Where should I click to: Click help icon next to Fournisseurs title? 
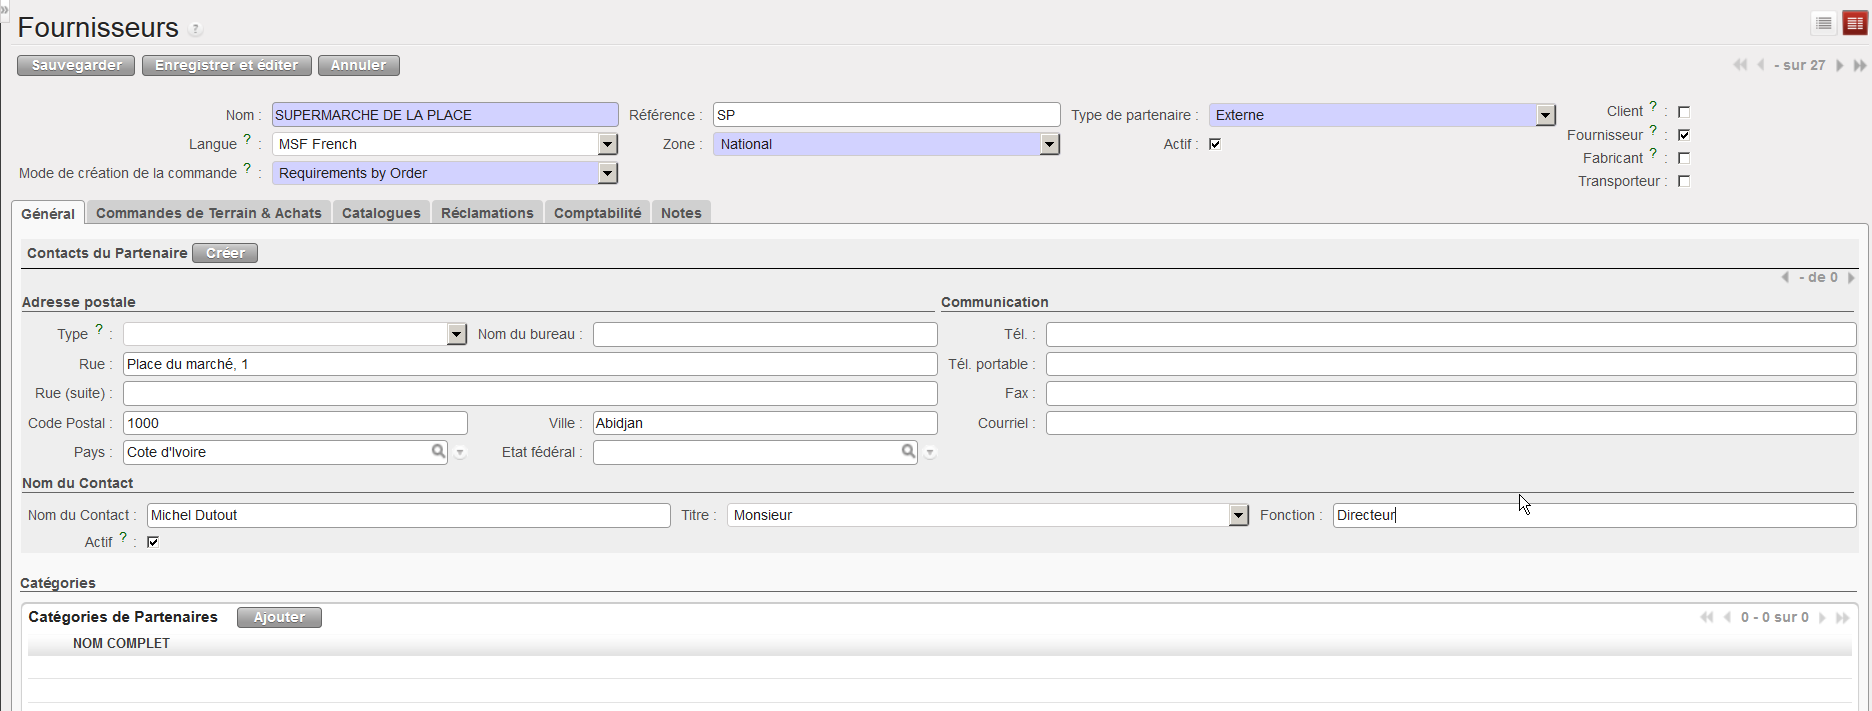196,29
